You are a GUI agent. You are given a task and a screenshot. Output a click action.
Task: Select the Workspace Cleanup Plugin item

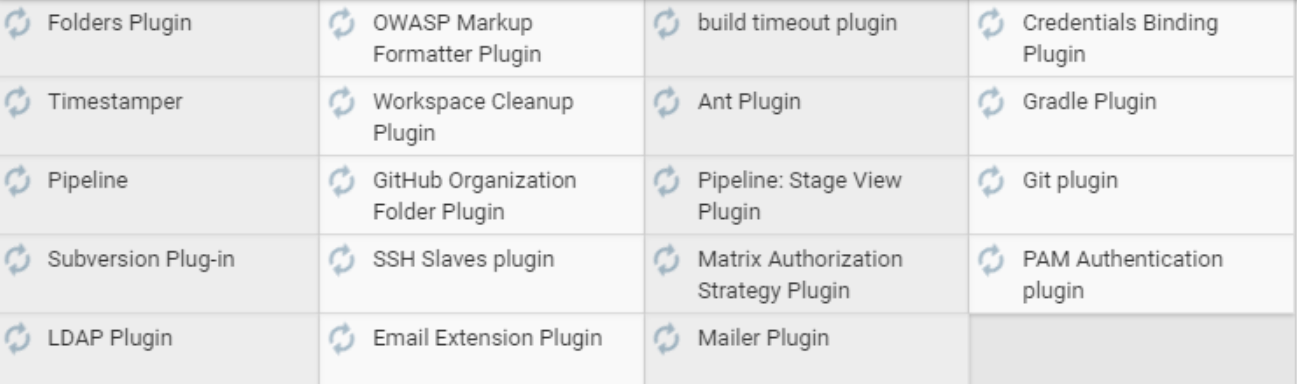(x=482, y=116)
